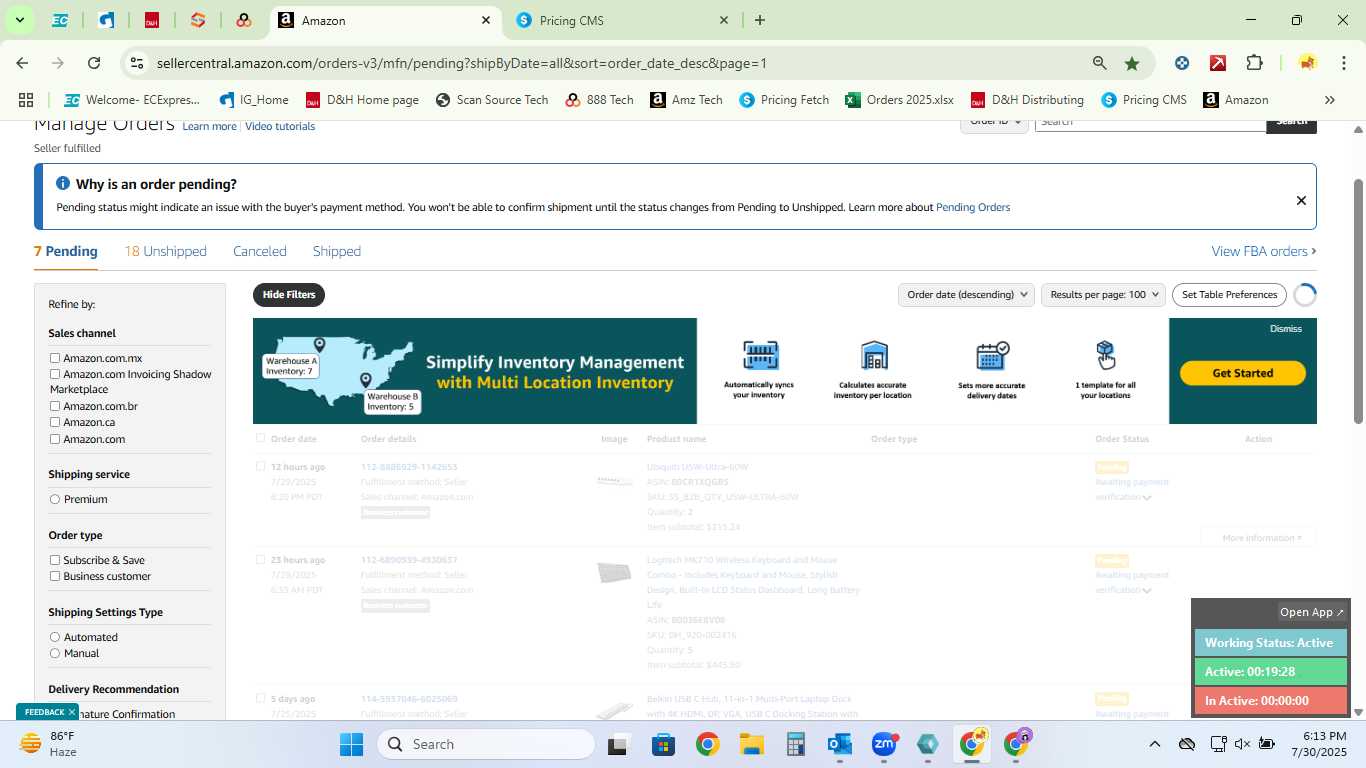This screenshot has height=768, width=1366.
Task: Click the browser back arrow
Action: (x=22, y=63)
